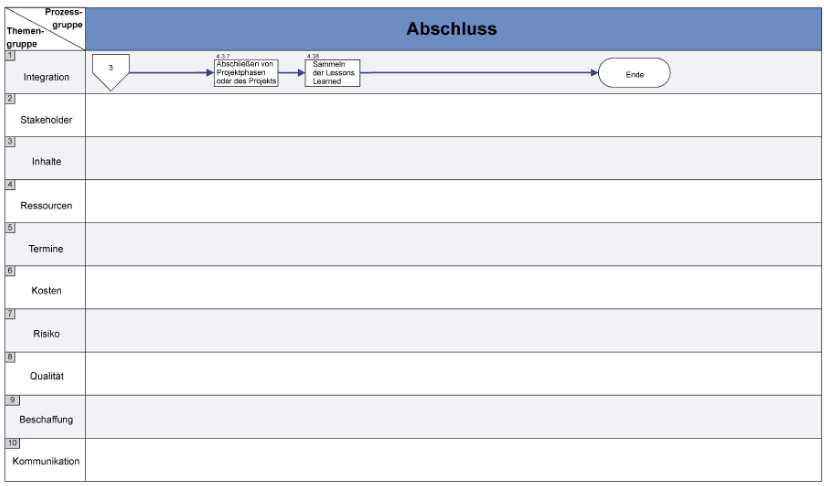The height and width of the screenshot is (486, 824).
Task: Select the Ressourcen swimlane label
Action: click(x=46, y=206)
